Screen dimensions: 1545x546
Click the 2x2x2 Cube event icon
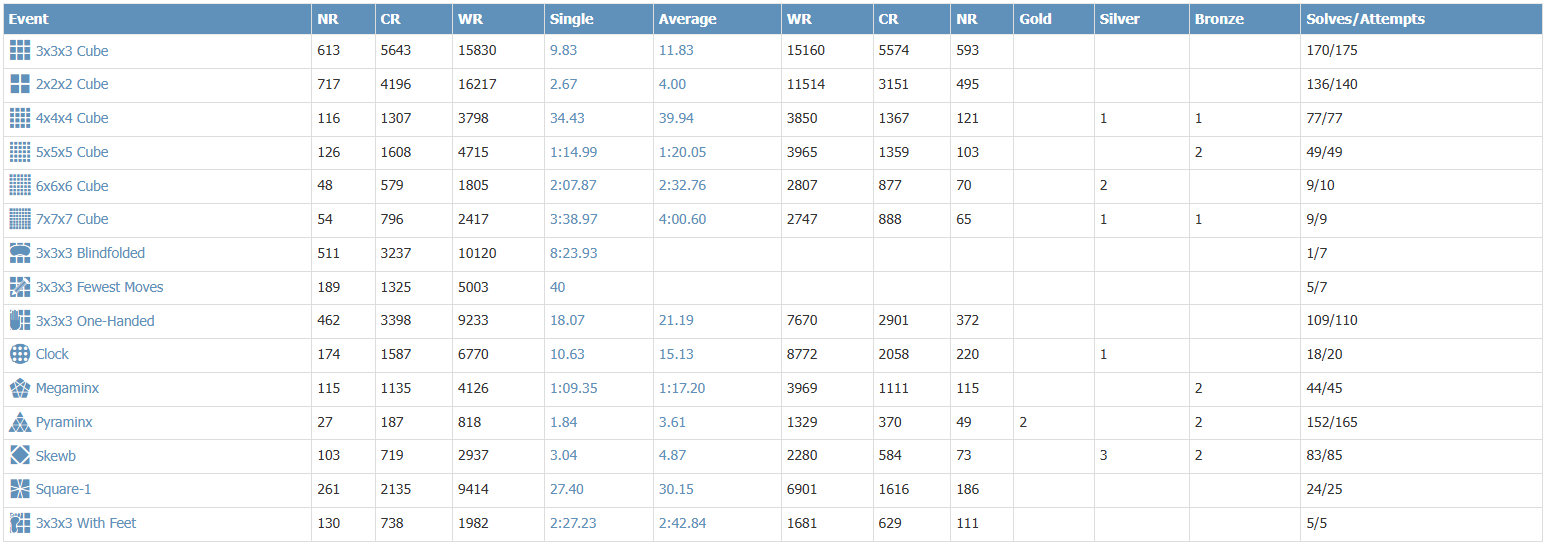20,84
